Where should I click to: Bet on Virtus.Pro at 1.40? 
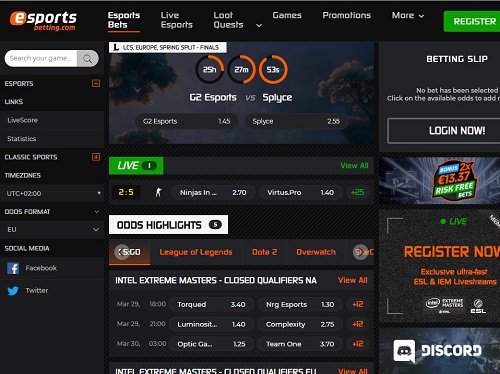301,192
